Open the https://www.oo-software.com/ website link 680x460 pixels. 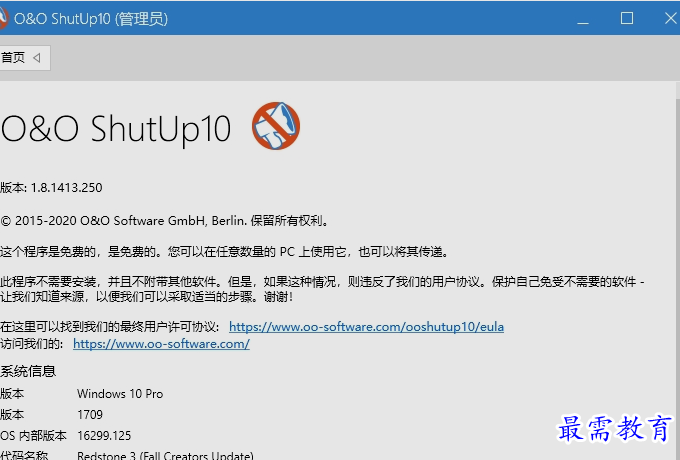(161, 344)
